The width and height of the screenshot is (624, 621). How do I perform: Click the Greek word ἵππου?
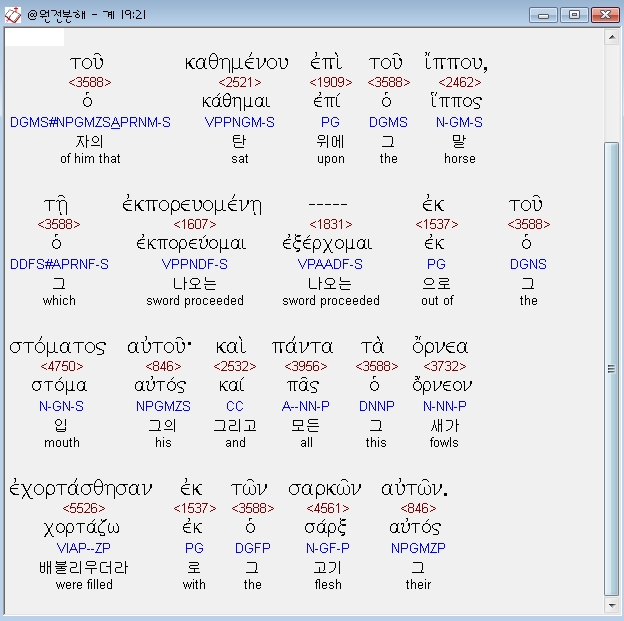[456, 62]
